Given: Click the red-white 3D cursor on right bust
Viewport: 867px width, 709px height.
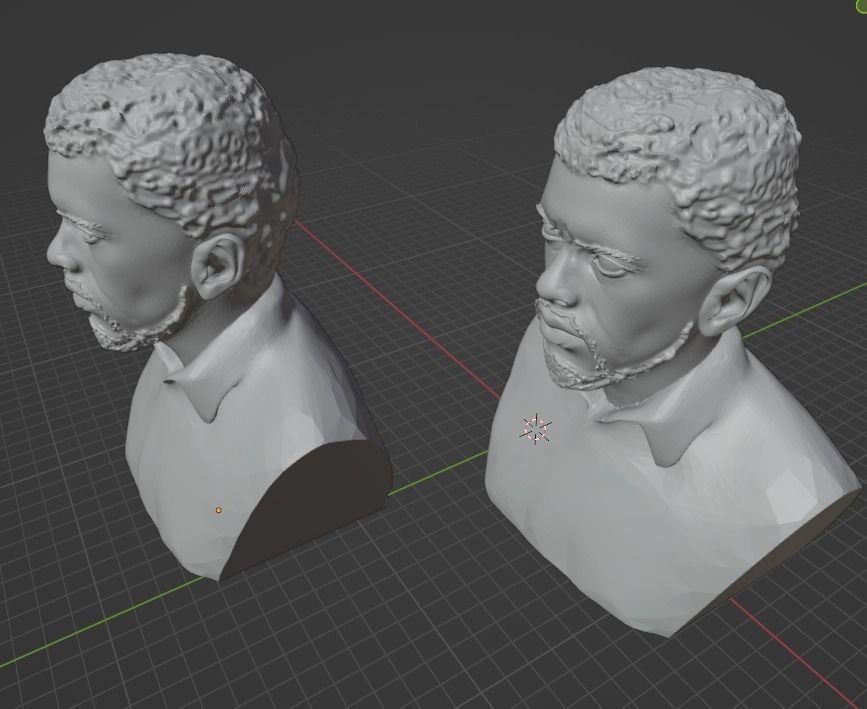Looking at the screenshot, I should (536, 429).
